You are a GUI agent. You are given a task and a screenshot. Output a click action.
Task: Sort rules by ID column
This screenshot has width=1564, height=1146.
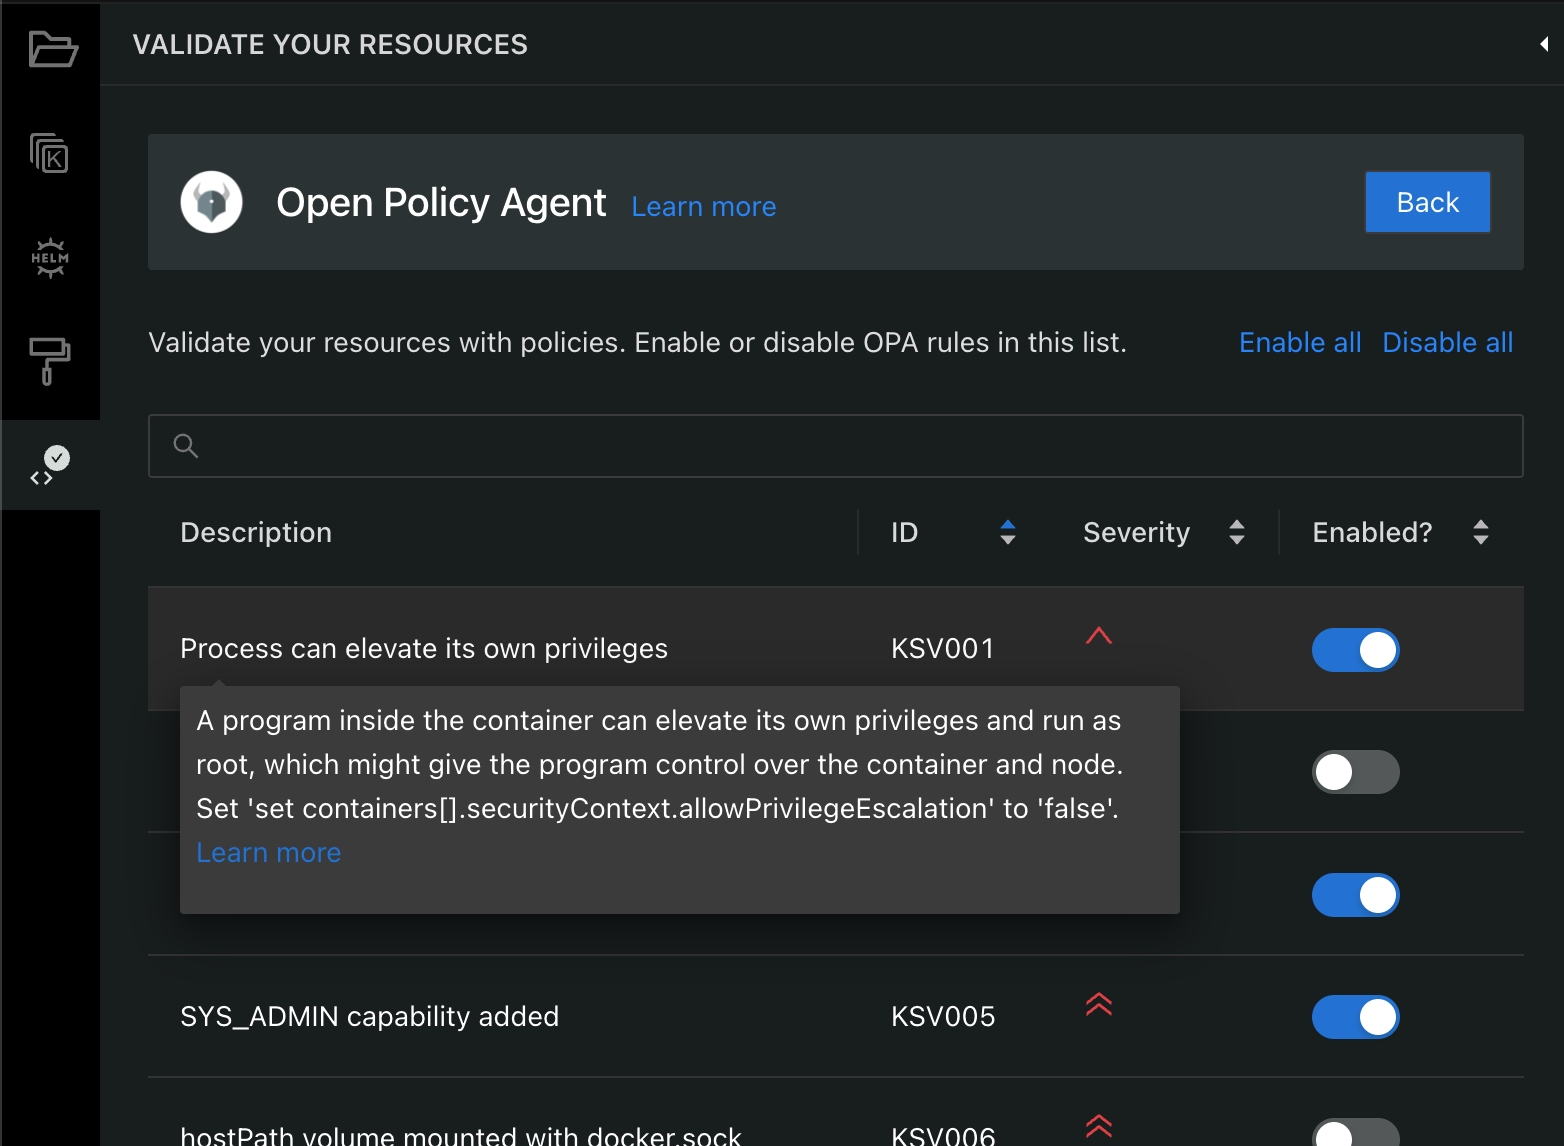pos(1008,532)
